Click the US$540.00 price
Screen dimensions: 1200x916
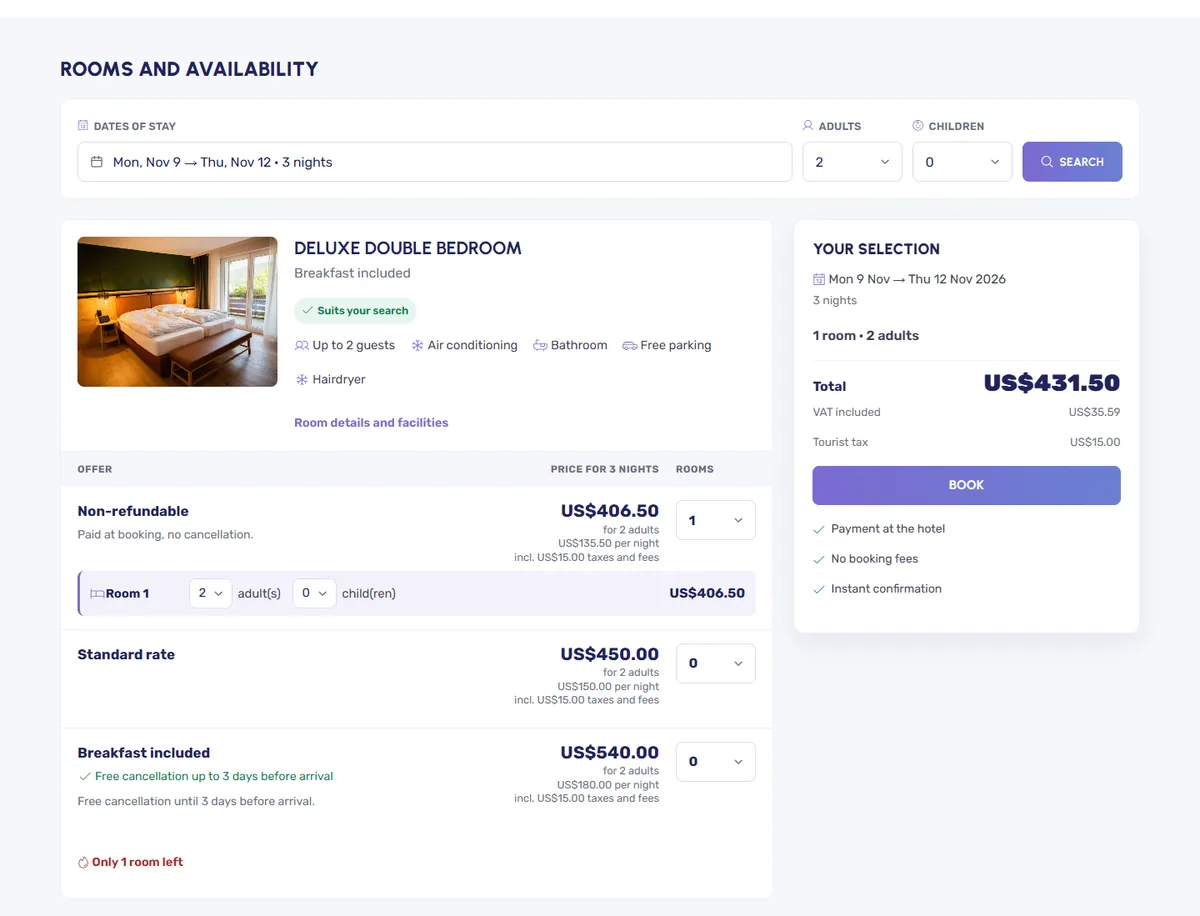point(610,752)
